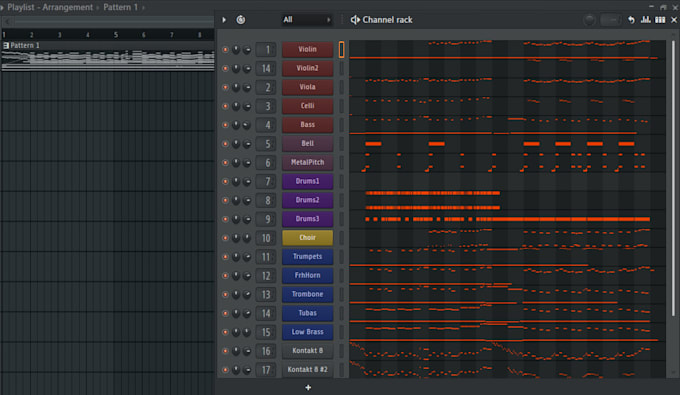Click the Violin channel pan knob

[236, 49]
